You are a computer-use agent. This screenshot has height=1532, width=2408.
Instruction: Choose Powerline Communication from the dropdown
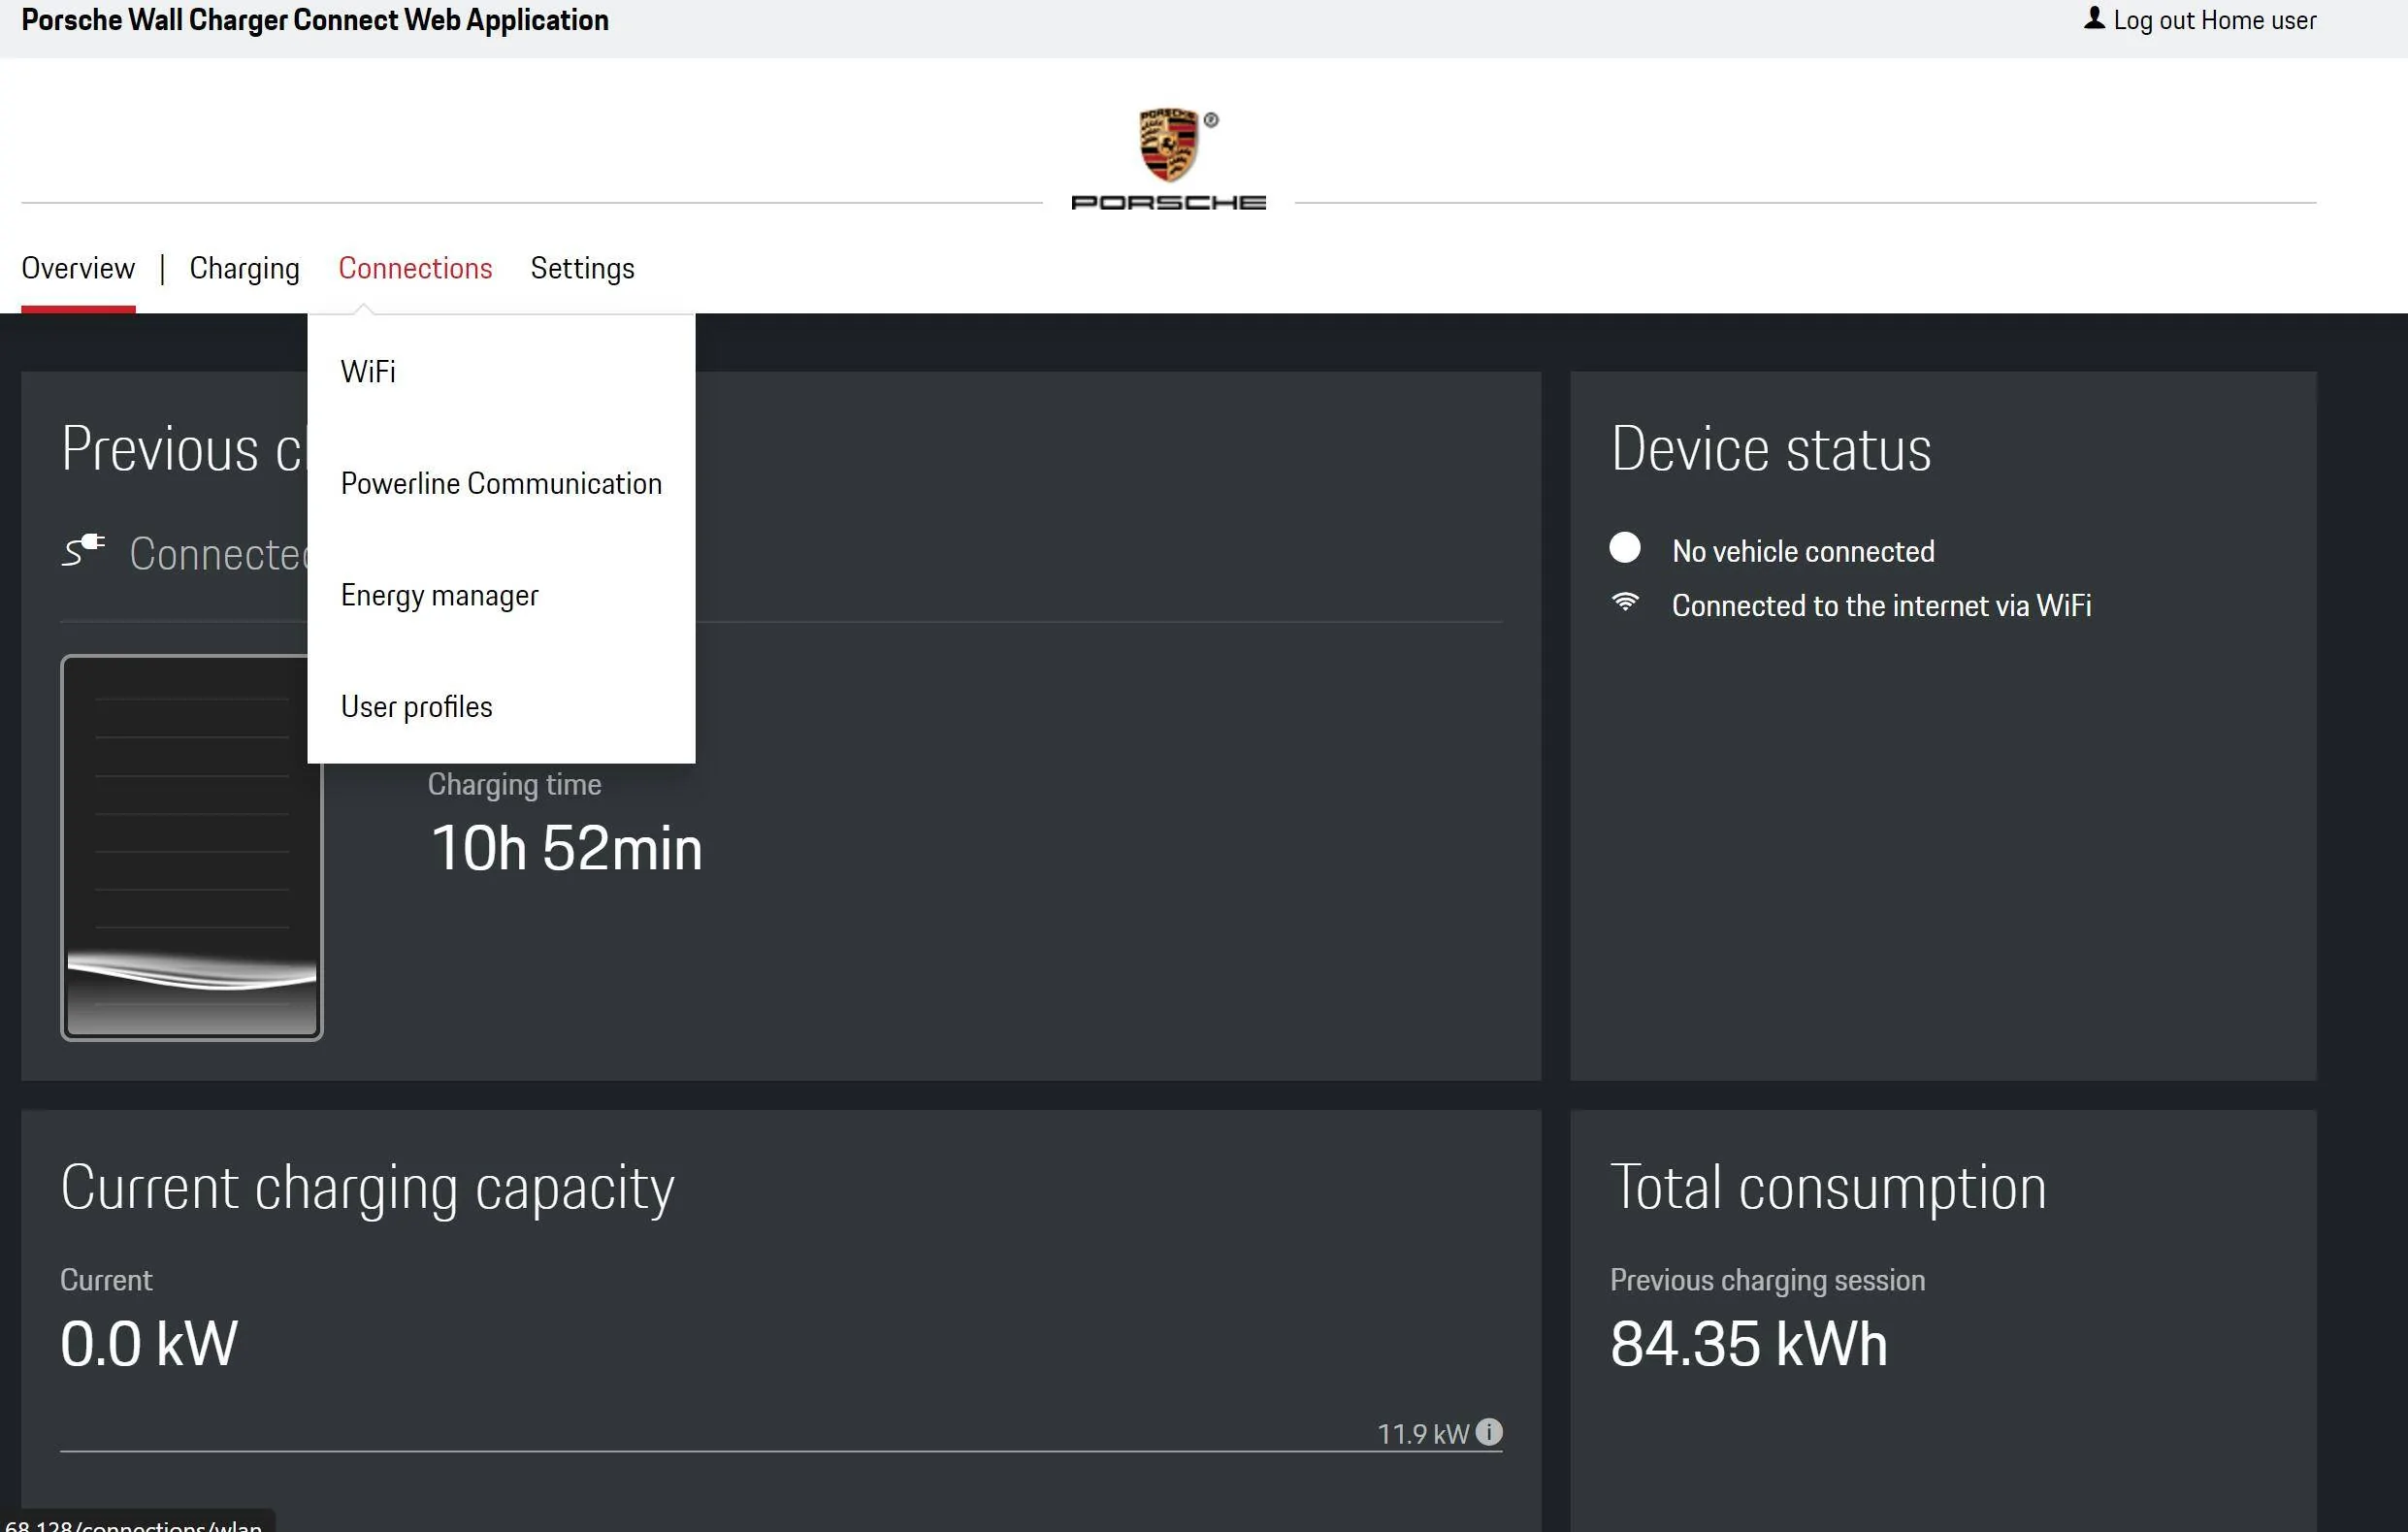click(x=501, y=484)
